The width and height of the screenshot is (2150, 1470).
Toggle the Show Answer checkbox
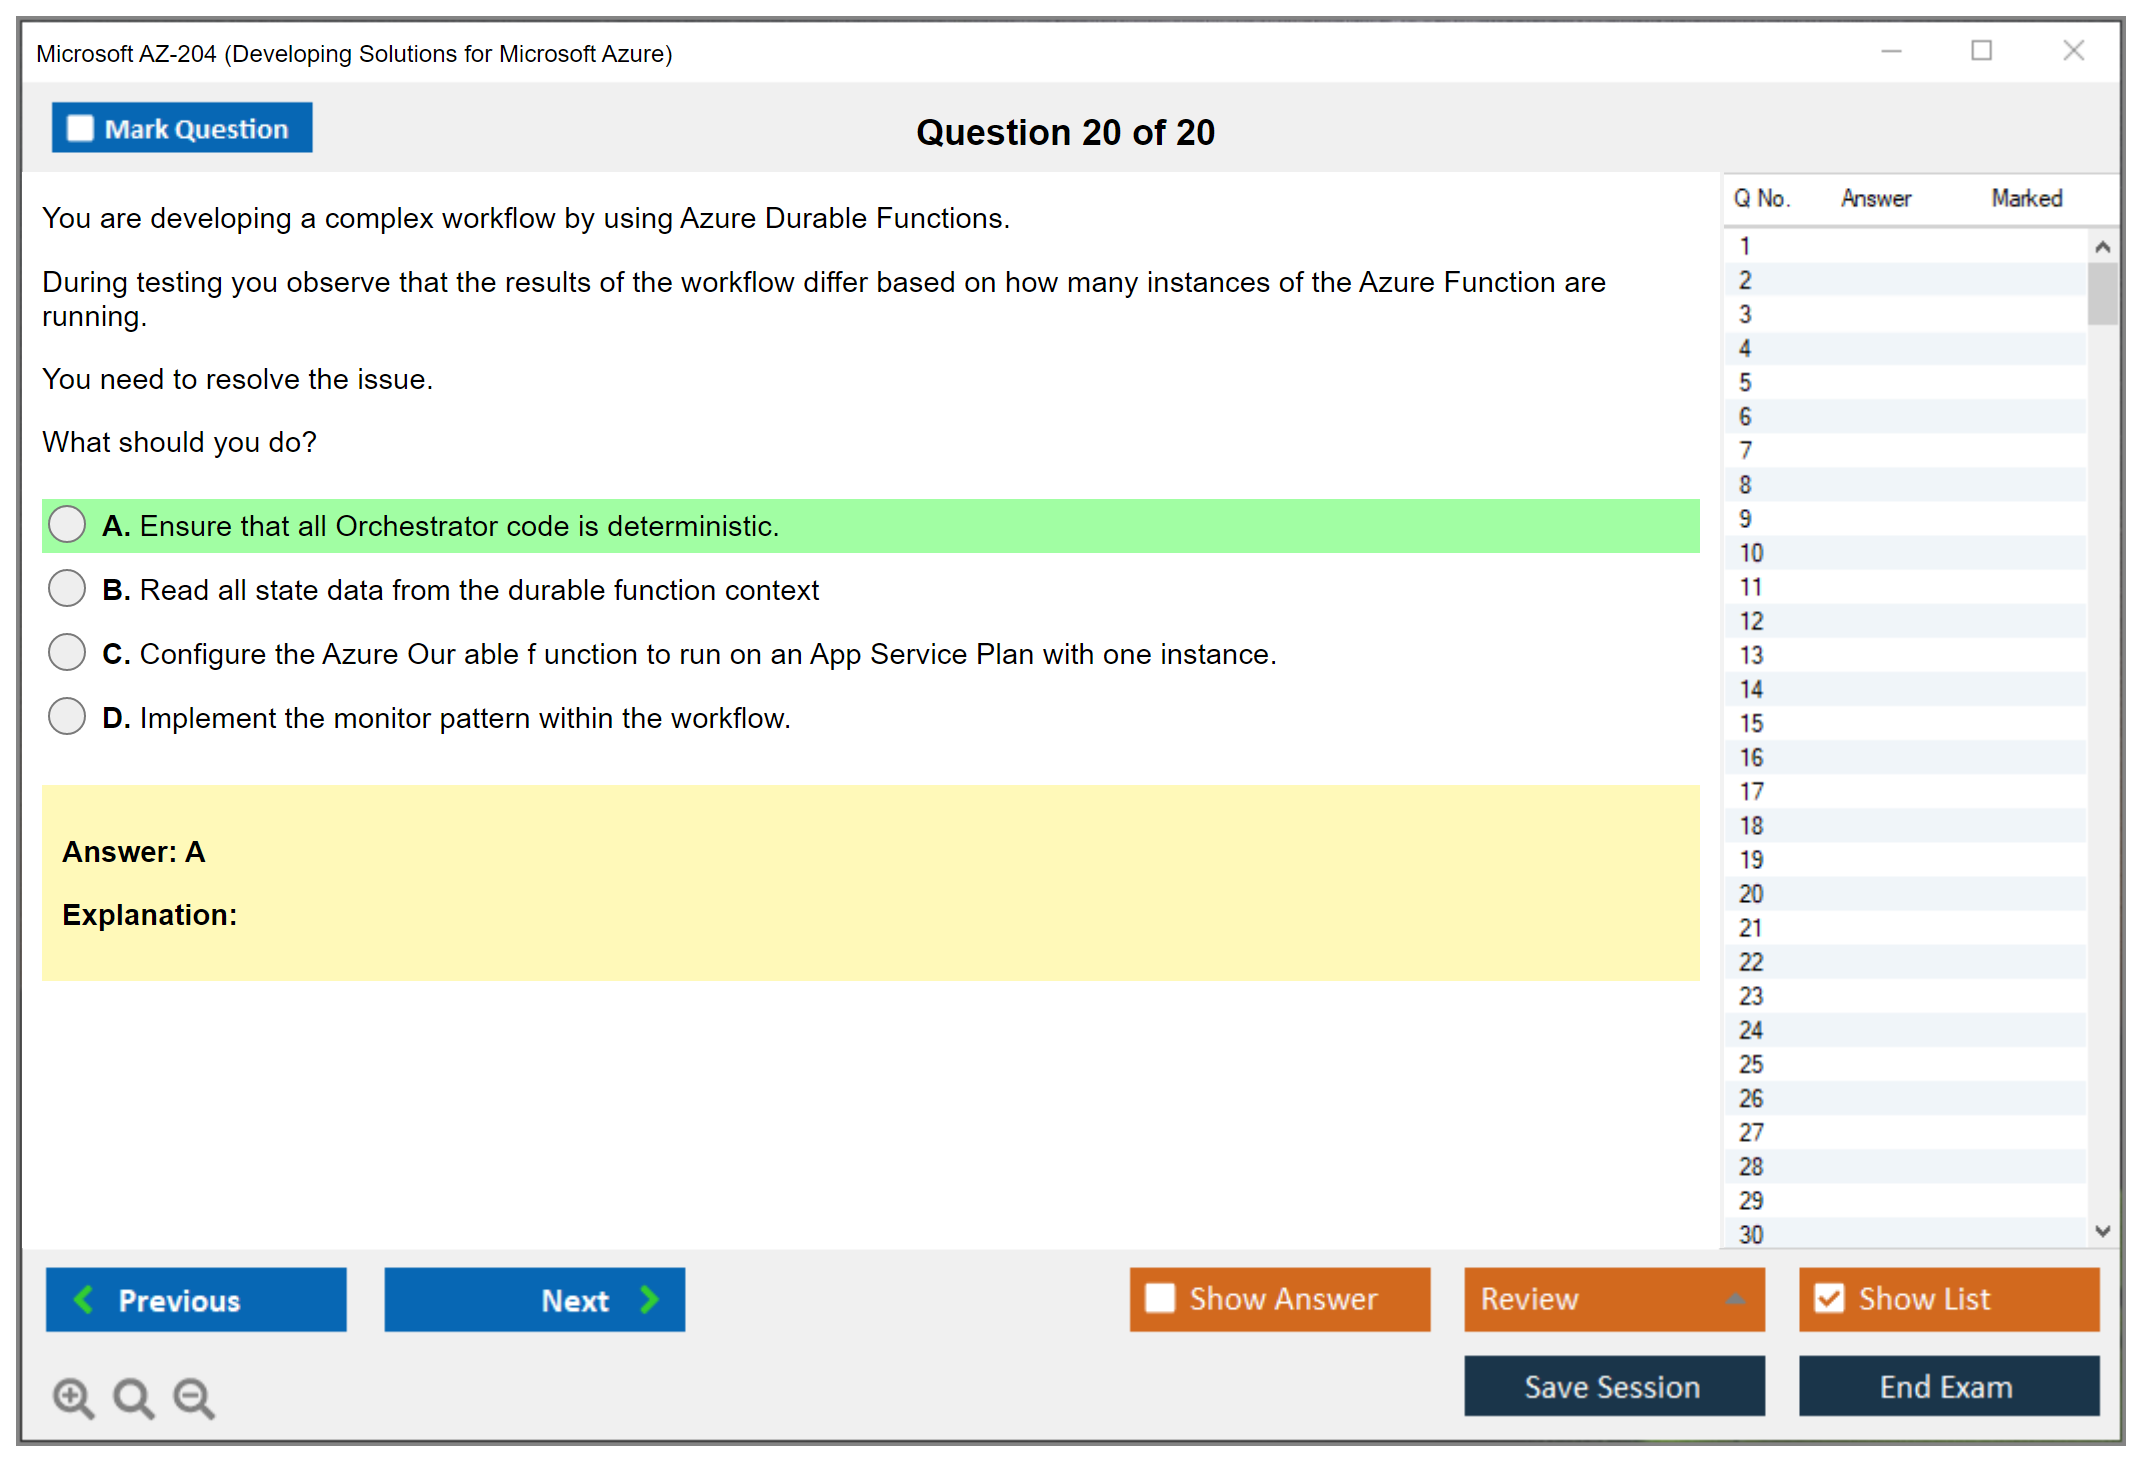coord(1160,1298)
